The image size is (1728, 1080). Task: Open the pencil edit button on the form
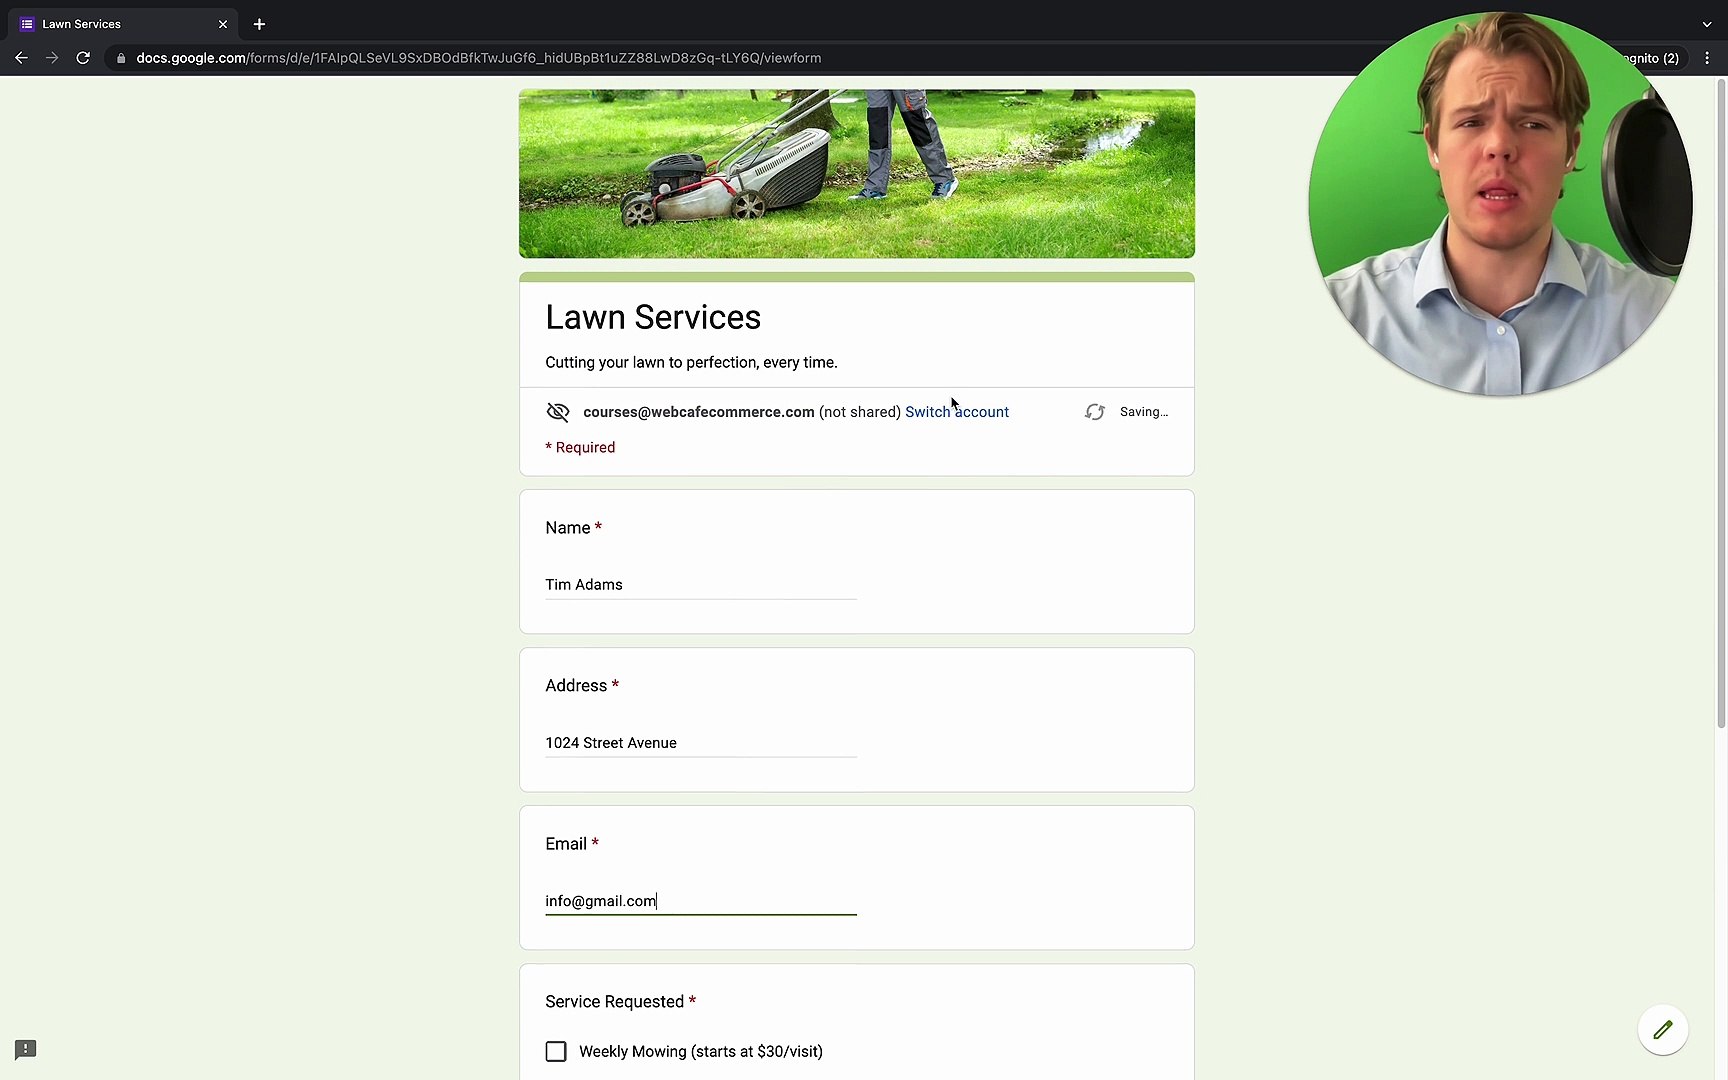pyautogui.click(x=1663, y=1030)
